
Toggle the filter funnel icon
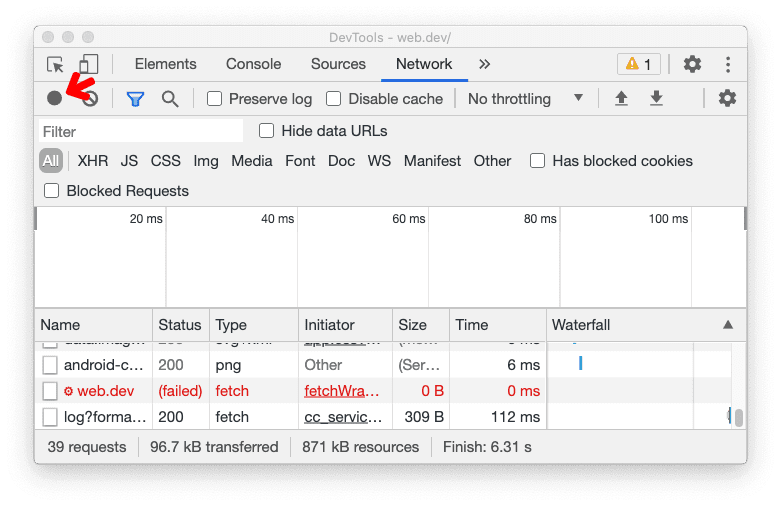point(135,98)
